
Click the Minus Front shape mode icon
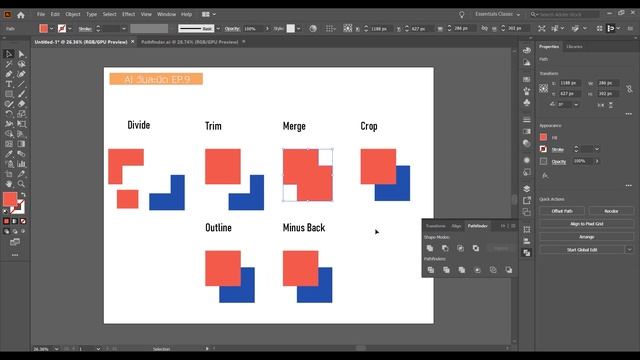tap(445, 248)
